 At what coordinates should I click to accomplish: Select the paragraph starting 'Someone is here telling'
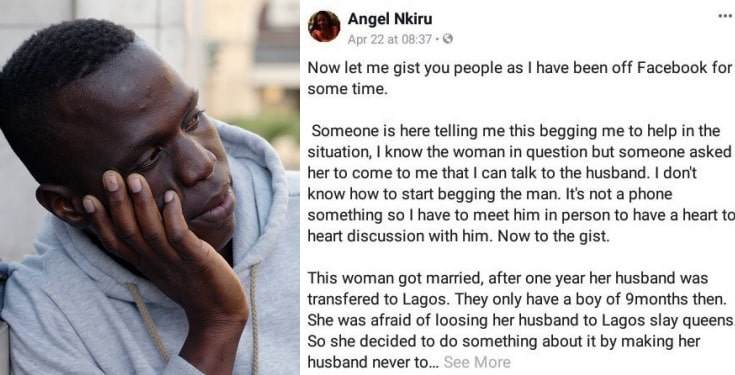pyautogui.click(x=520, y=183)
